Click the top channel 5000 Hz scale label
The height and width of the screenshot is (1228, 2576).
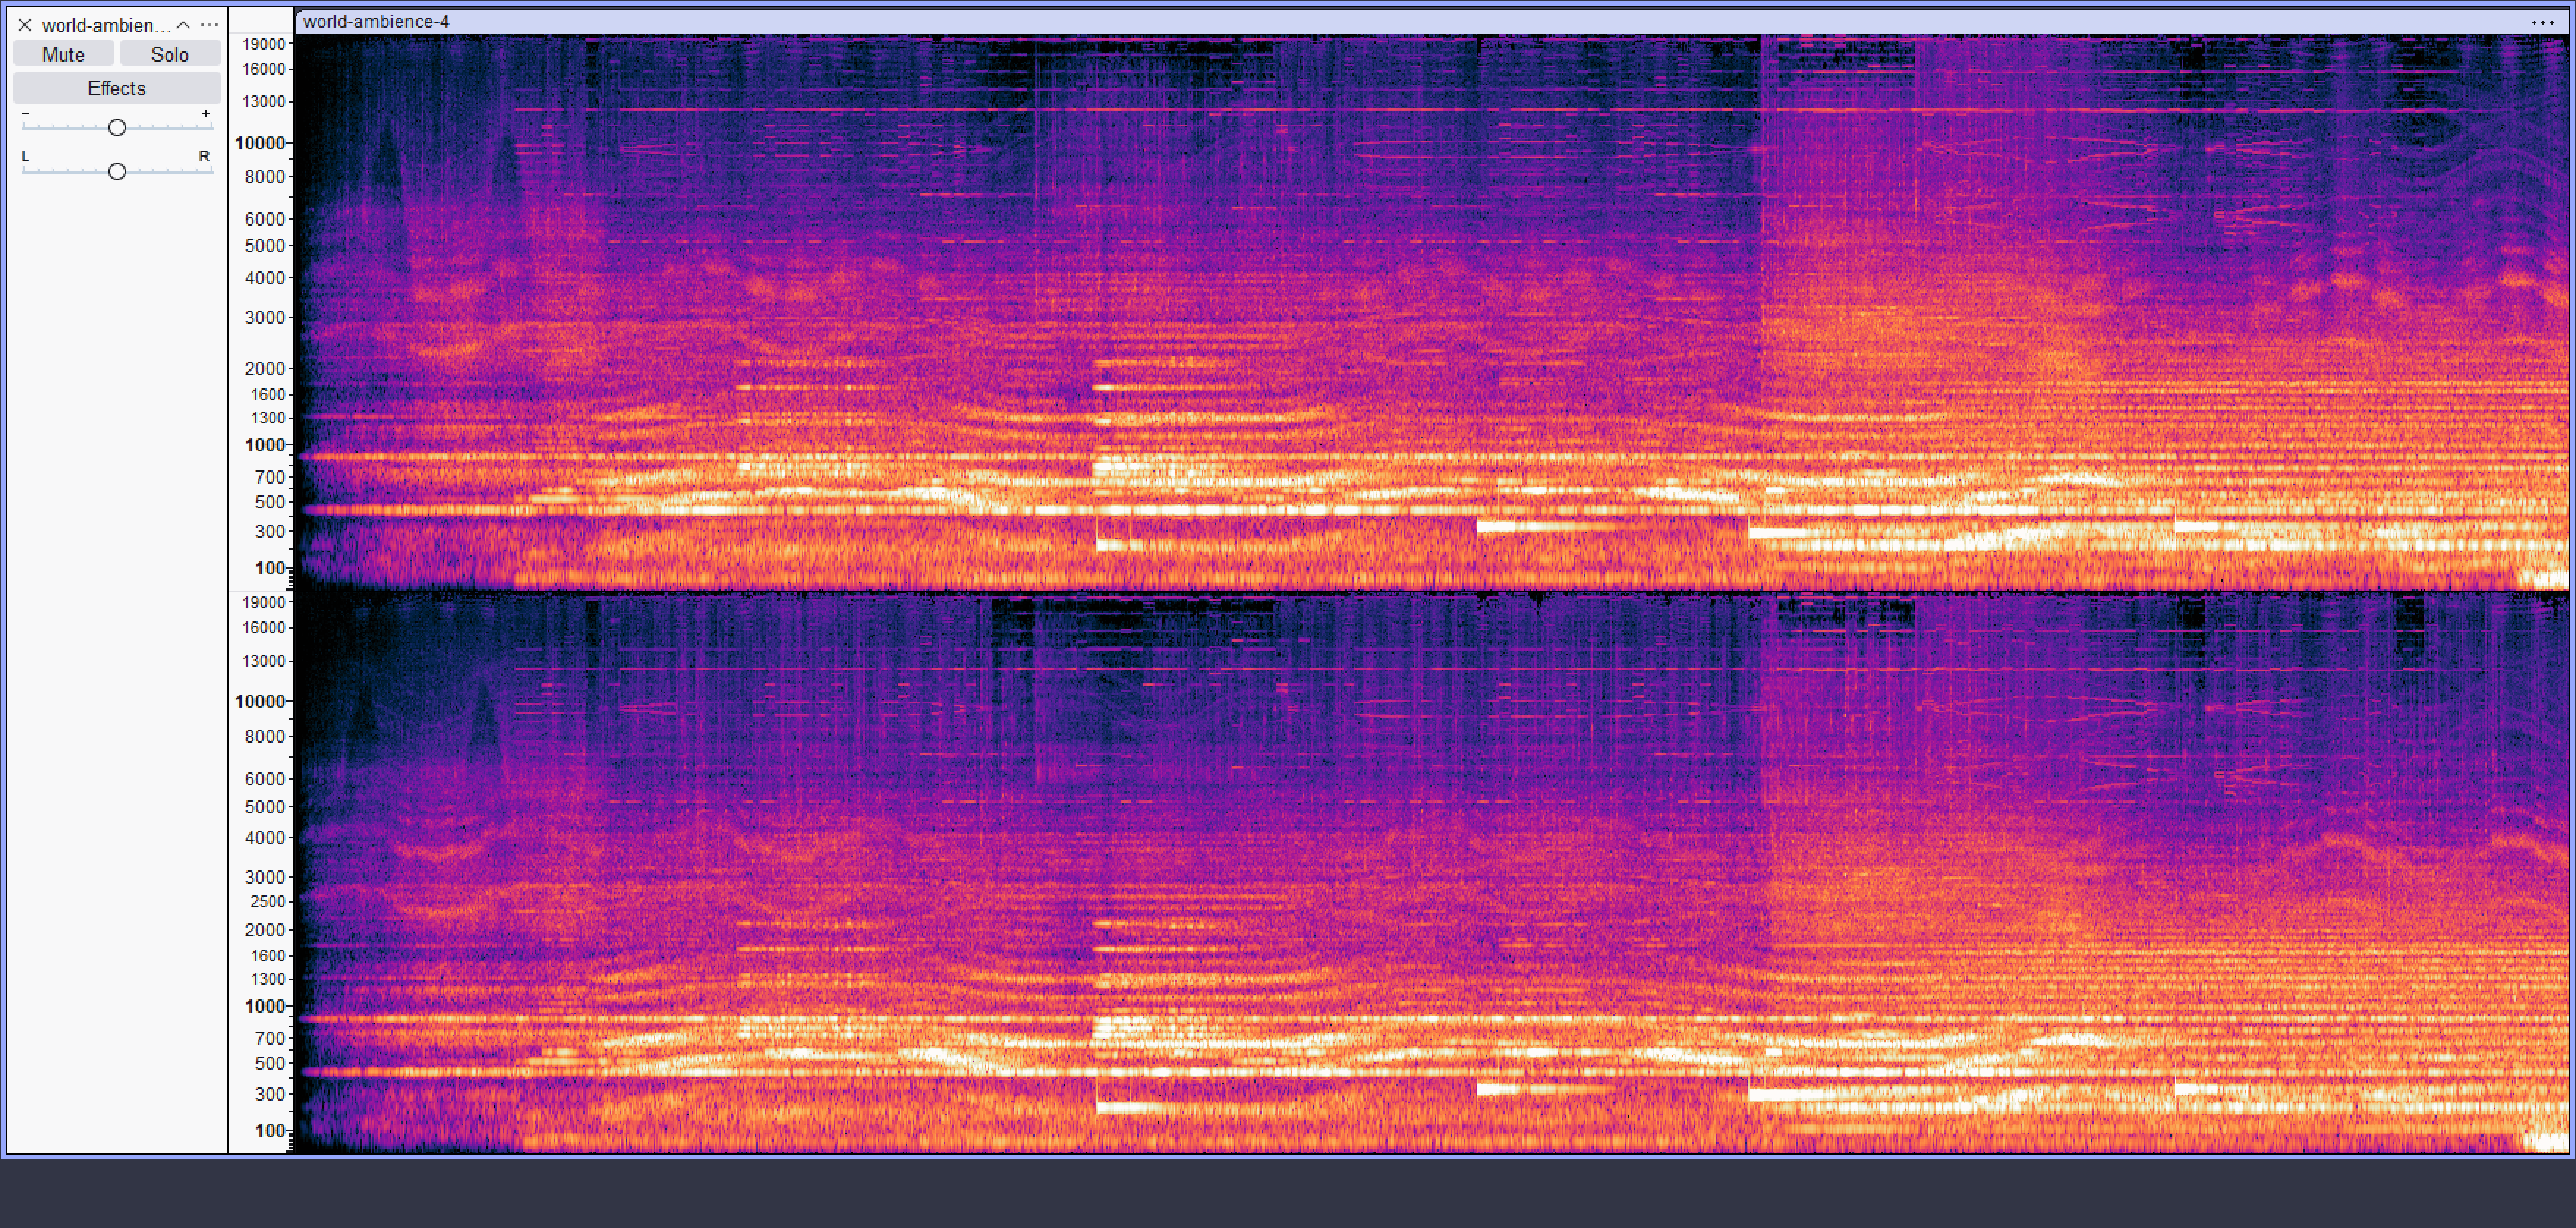click(x=265, y=245)
